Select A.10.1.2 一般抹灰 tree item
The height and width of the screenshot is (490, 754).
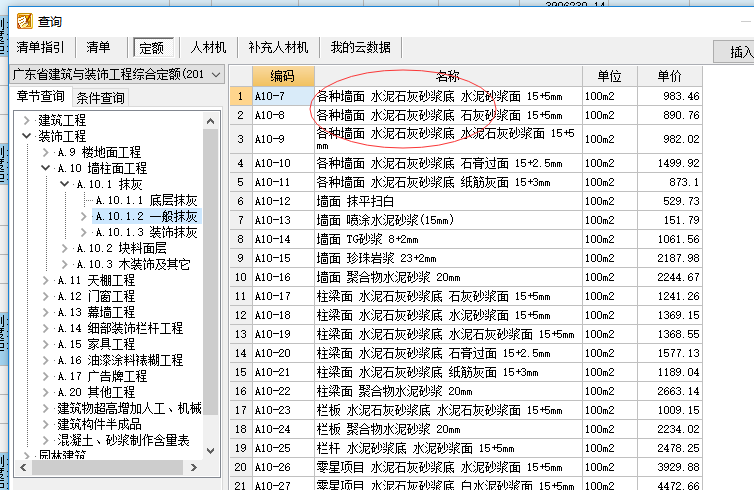[x=146, y=216]
